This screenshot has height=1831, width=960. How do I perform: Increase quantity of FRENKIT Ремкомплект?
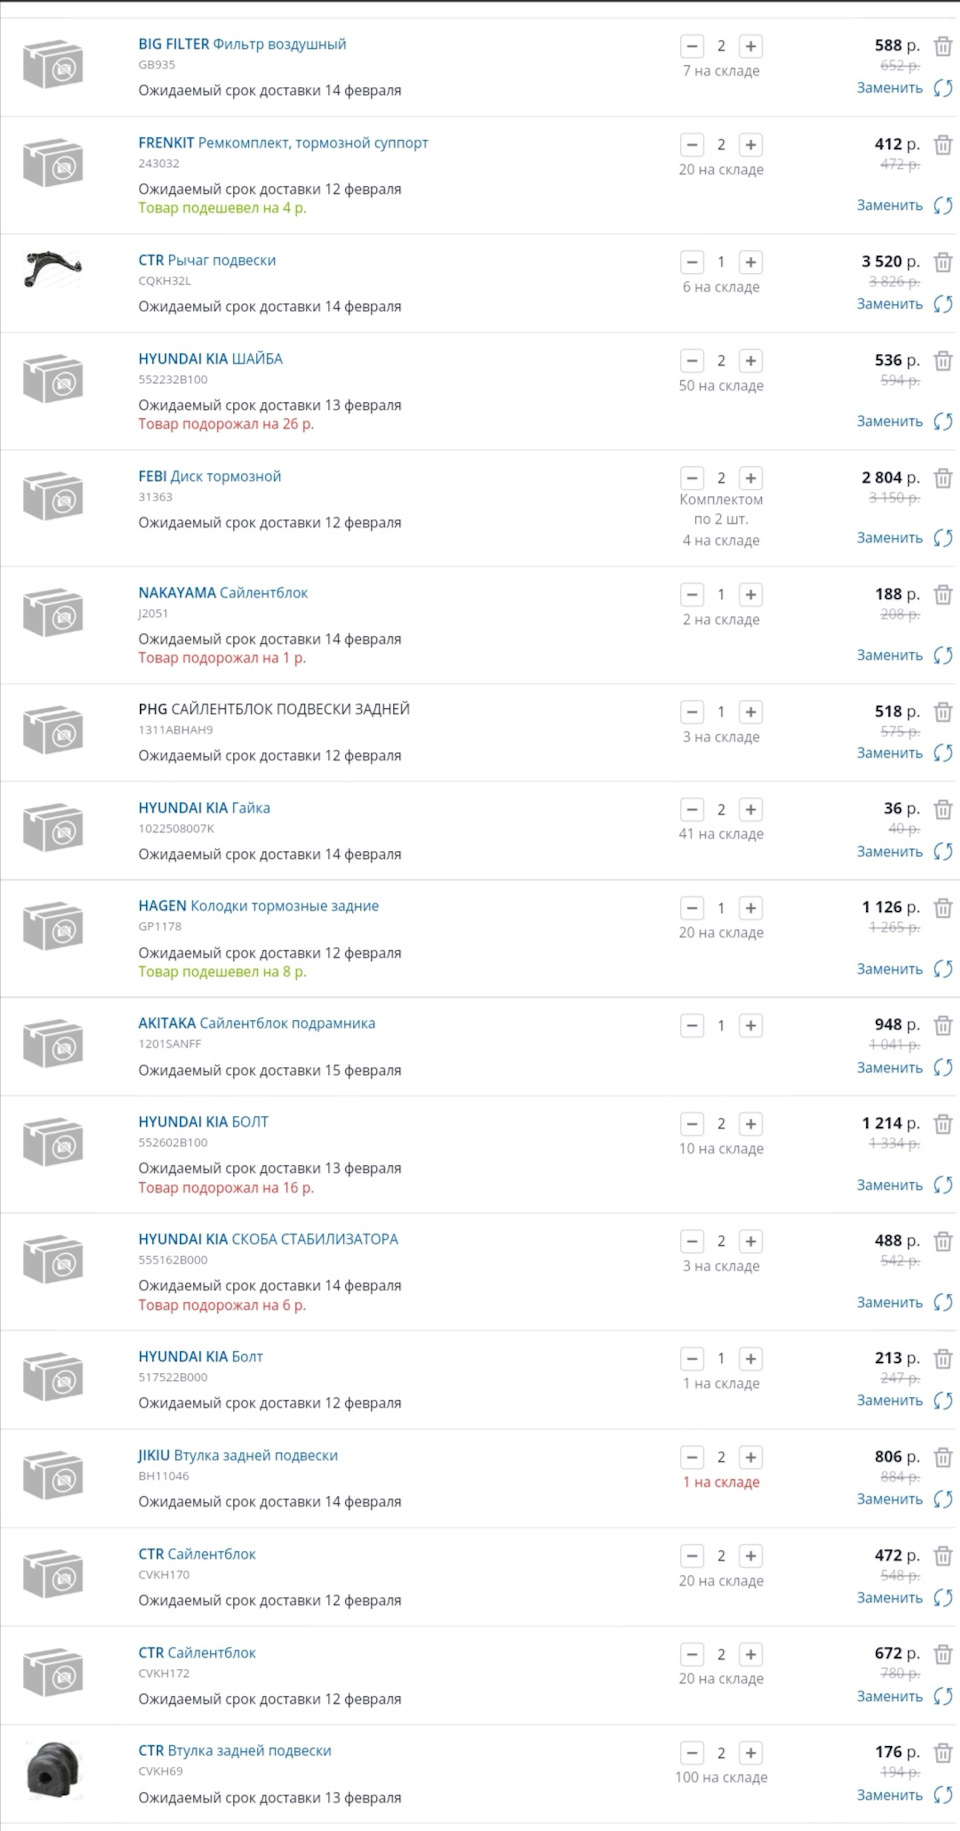(750, 145)
